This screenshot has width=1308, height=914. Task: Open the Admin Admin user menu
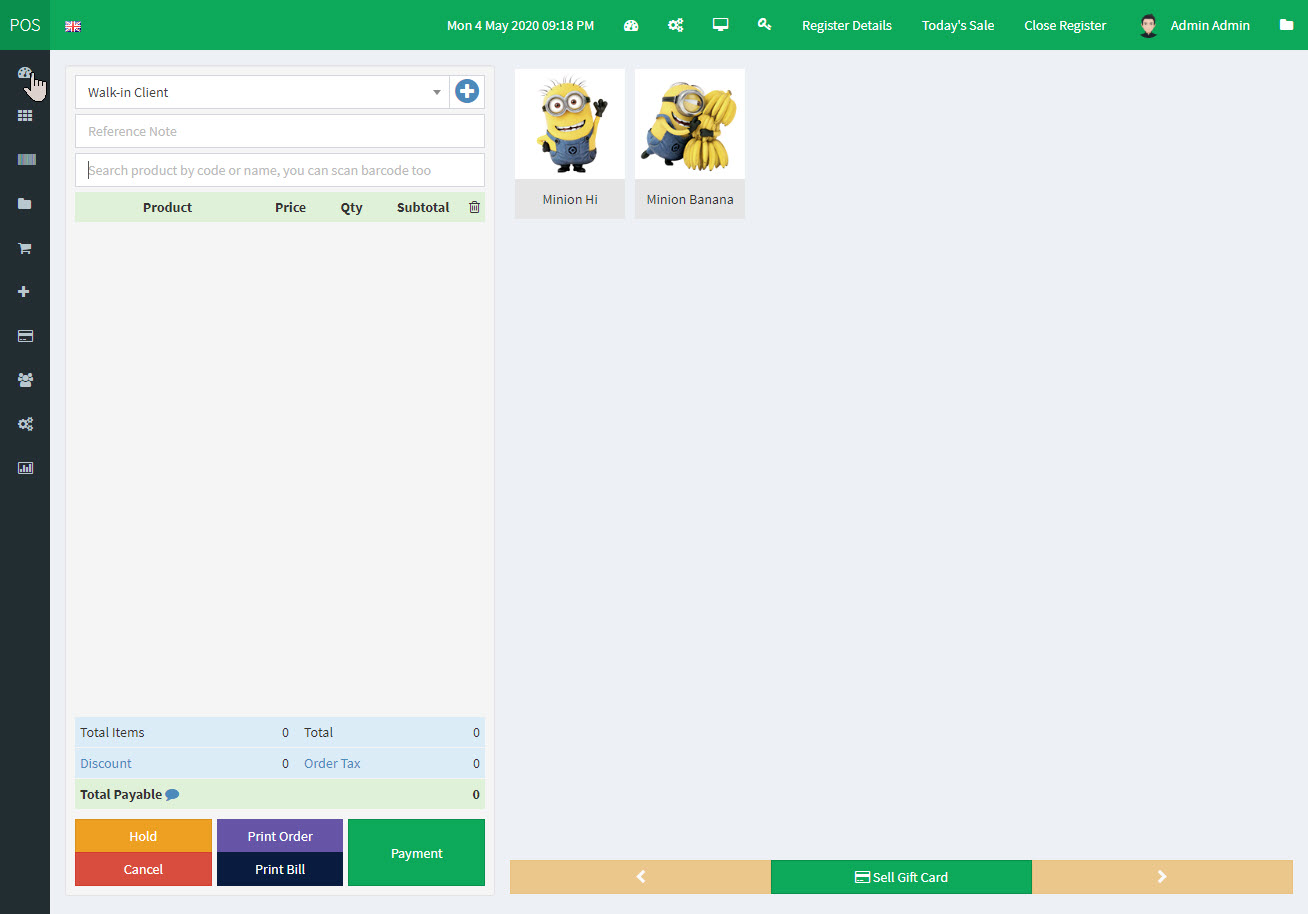pyautogui.click(x=1194, y=25)
